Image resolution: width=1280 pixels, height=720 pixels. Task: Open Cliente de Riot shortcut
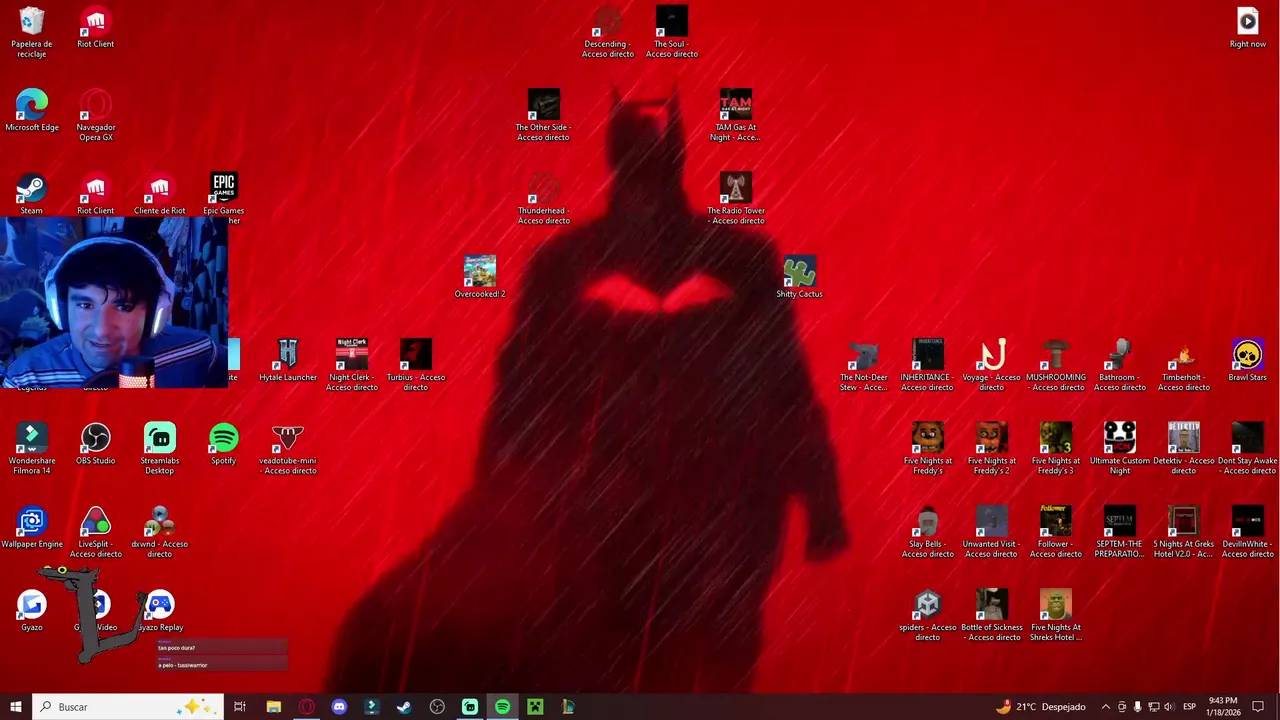pyautogui.click(x=160, y=194)
